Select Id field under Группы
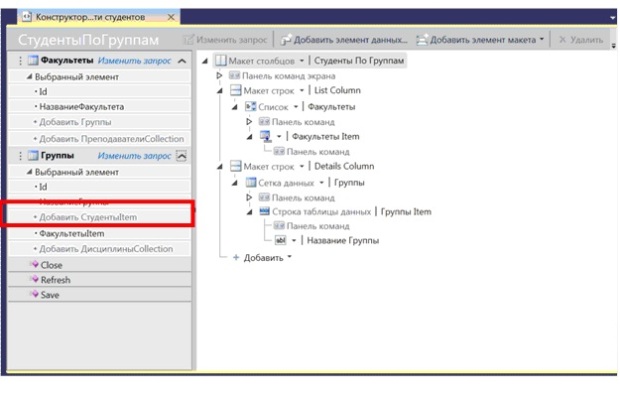This screenshot has width=620, height=395. (43, 187)
